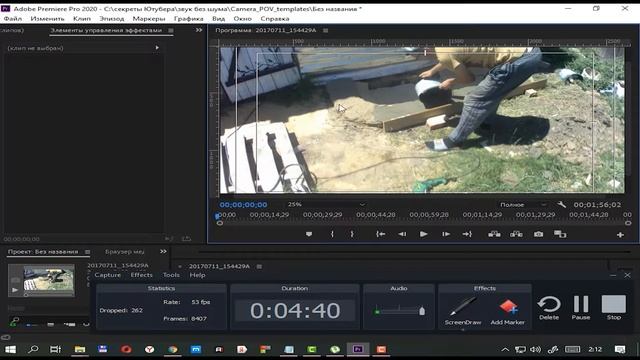Click the blue playhead on monitor ruler
The image size is (640, 360).
pos(217,216)
